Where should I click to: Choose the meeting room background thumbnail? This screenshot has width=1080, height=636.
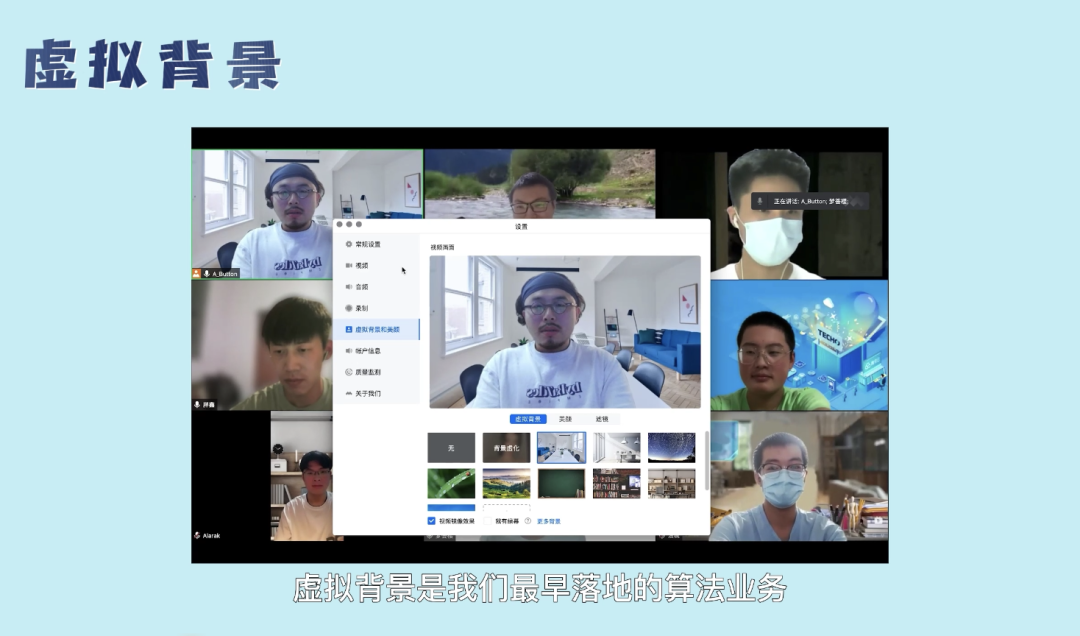point(561,448)
